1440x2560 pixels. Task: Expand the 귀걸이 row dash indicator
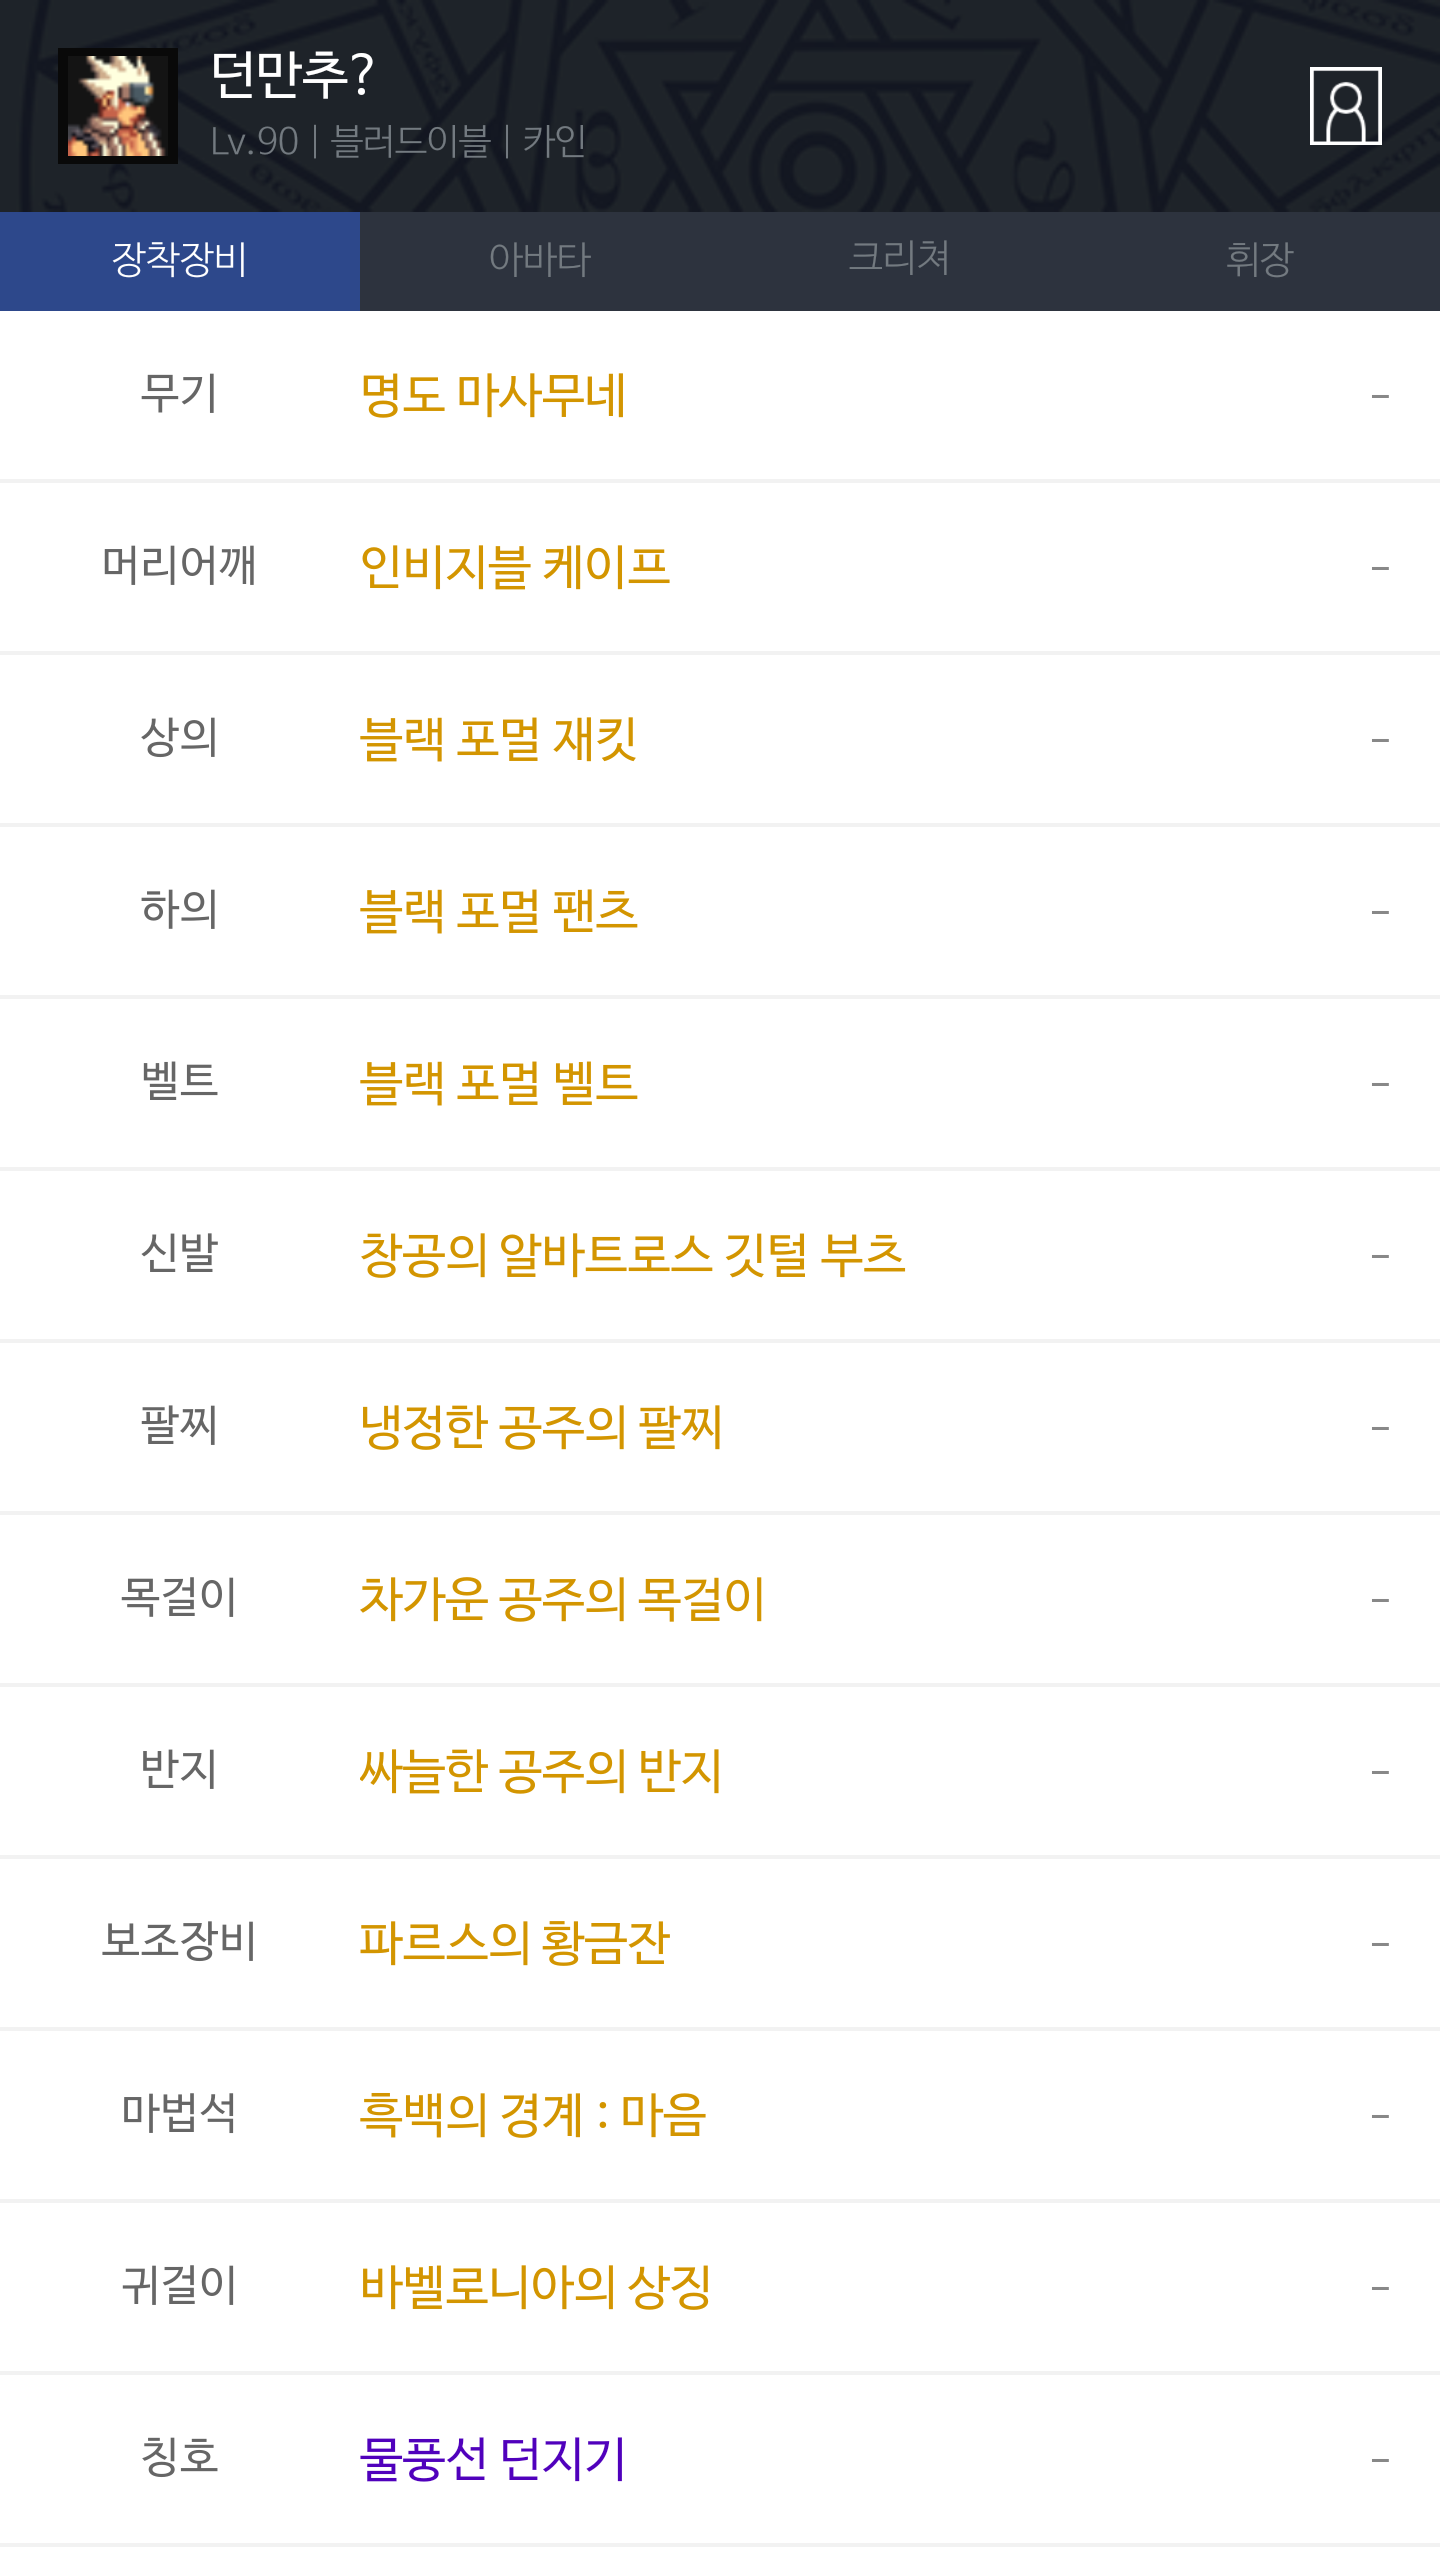[1380, 2288]
